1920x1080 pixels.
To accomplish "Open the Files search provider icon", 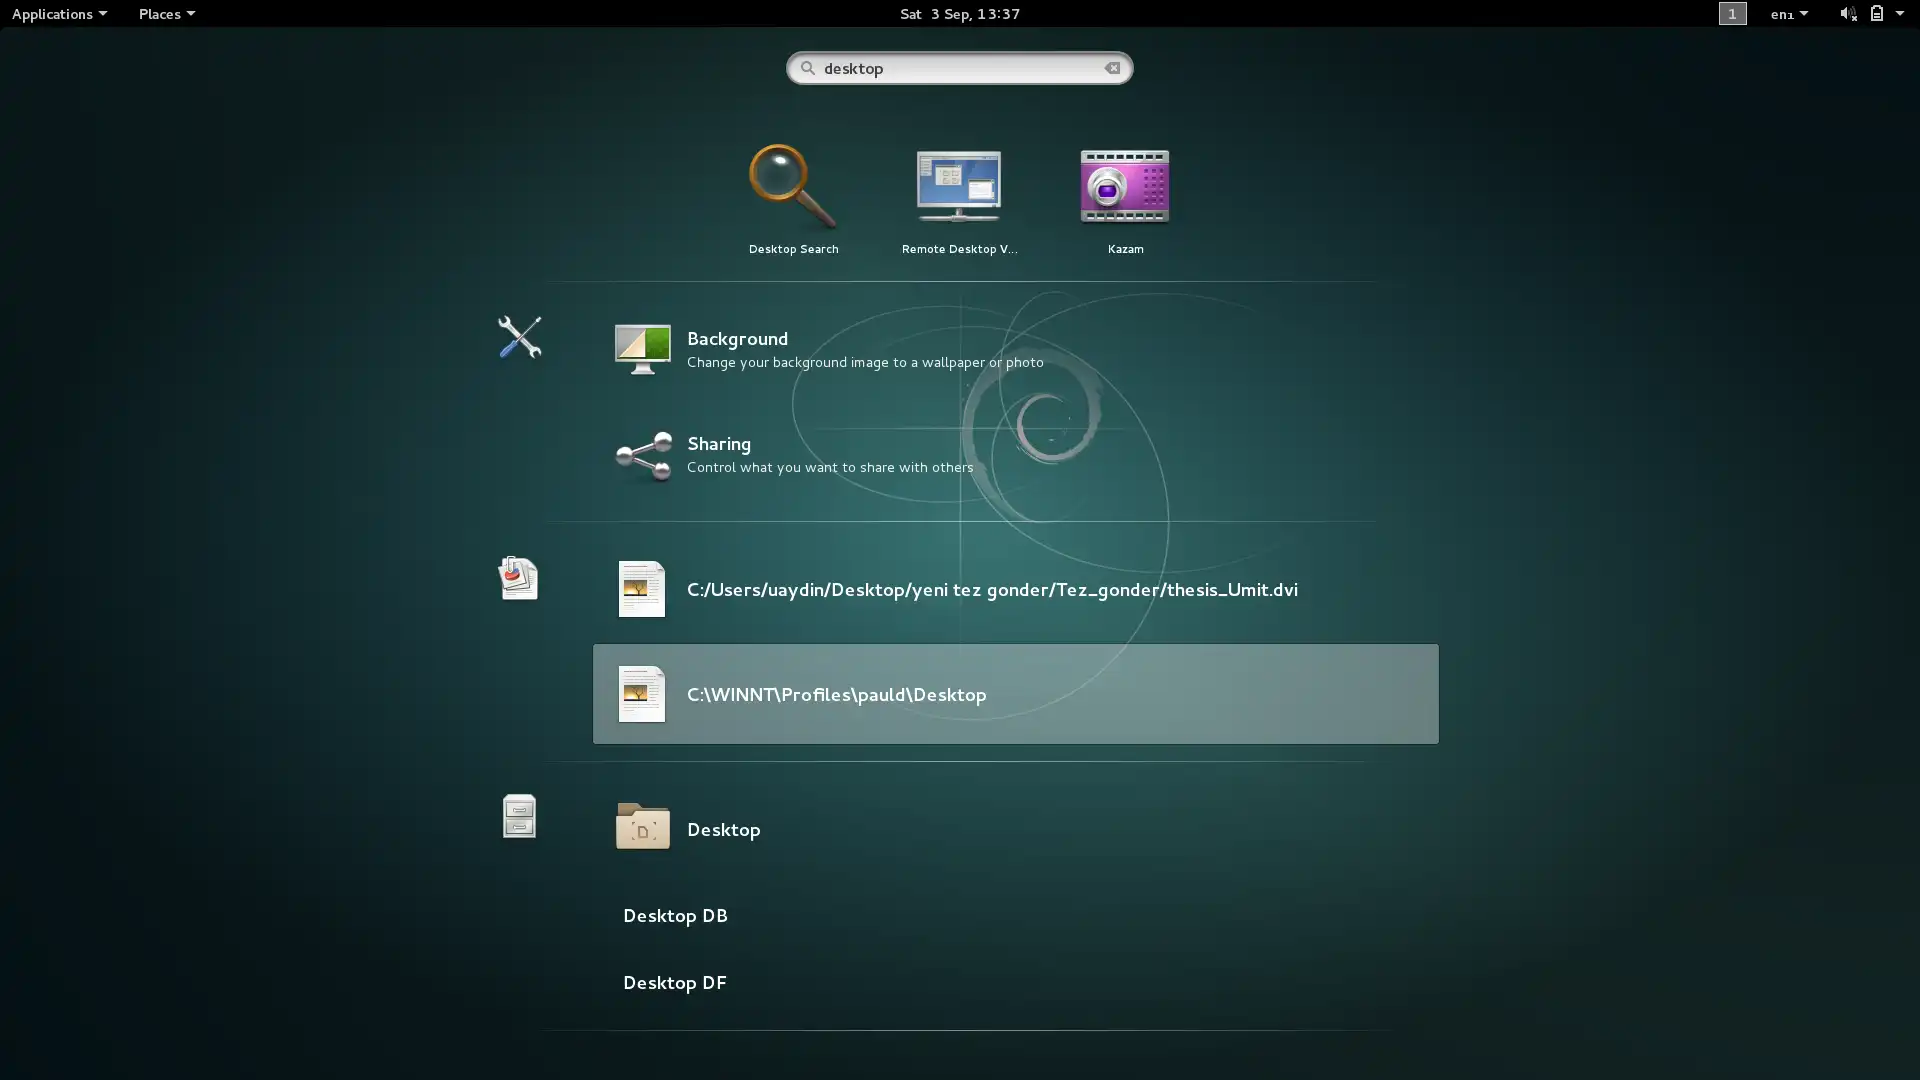I will tap(519, 817).
